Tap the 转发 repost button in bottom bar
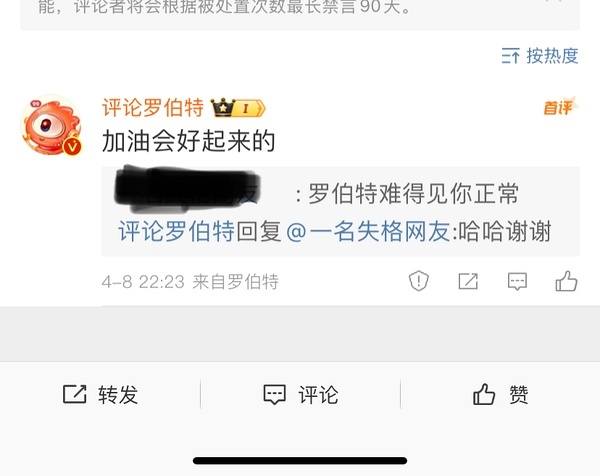The width and height of the screenshot is (600, 476). tap(100, 394)
